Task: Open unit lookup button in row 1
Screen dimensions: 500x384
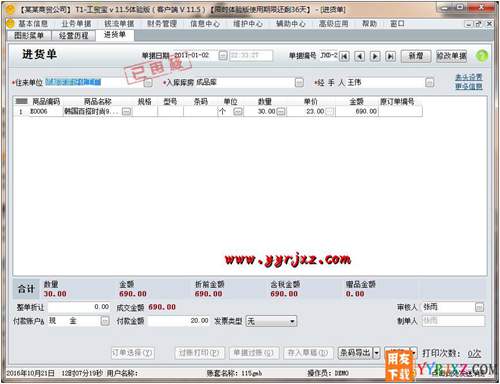Action: [238, 111]
